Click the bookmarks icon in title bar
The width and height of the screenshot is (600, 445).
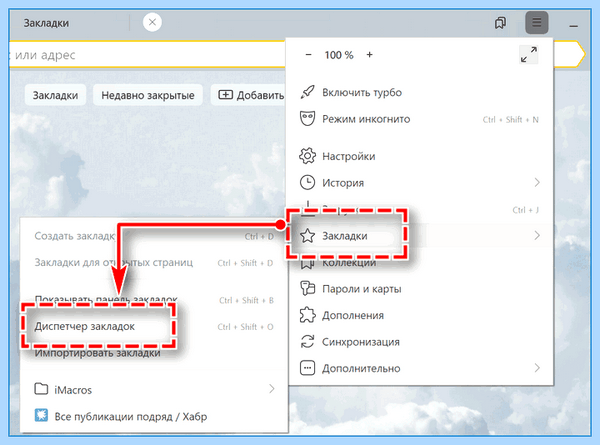point(501,23)
